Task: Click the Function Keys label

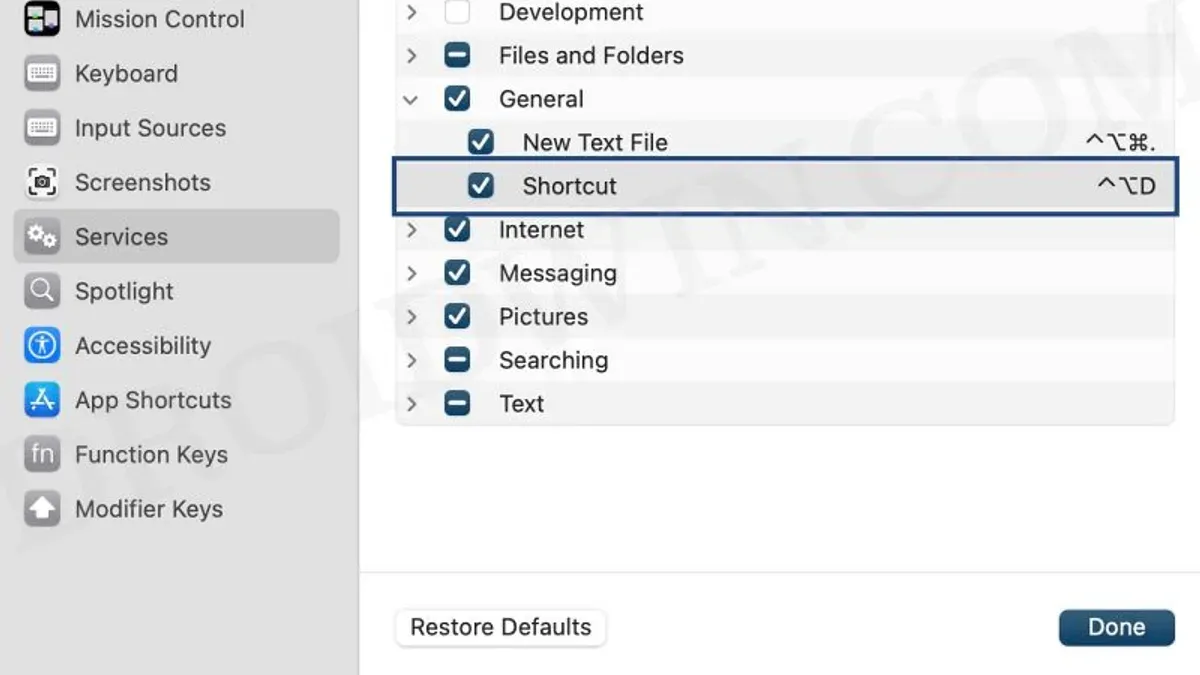Action: tap(151, 455)
